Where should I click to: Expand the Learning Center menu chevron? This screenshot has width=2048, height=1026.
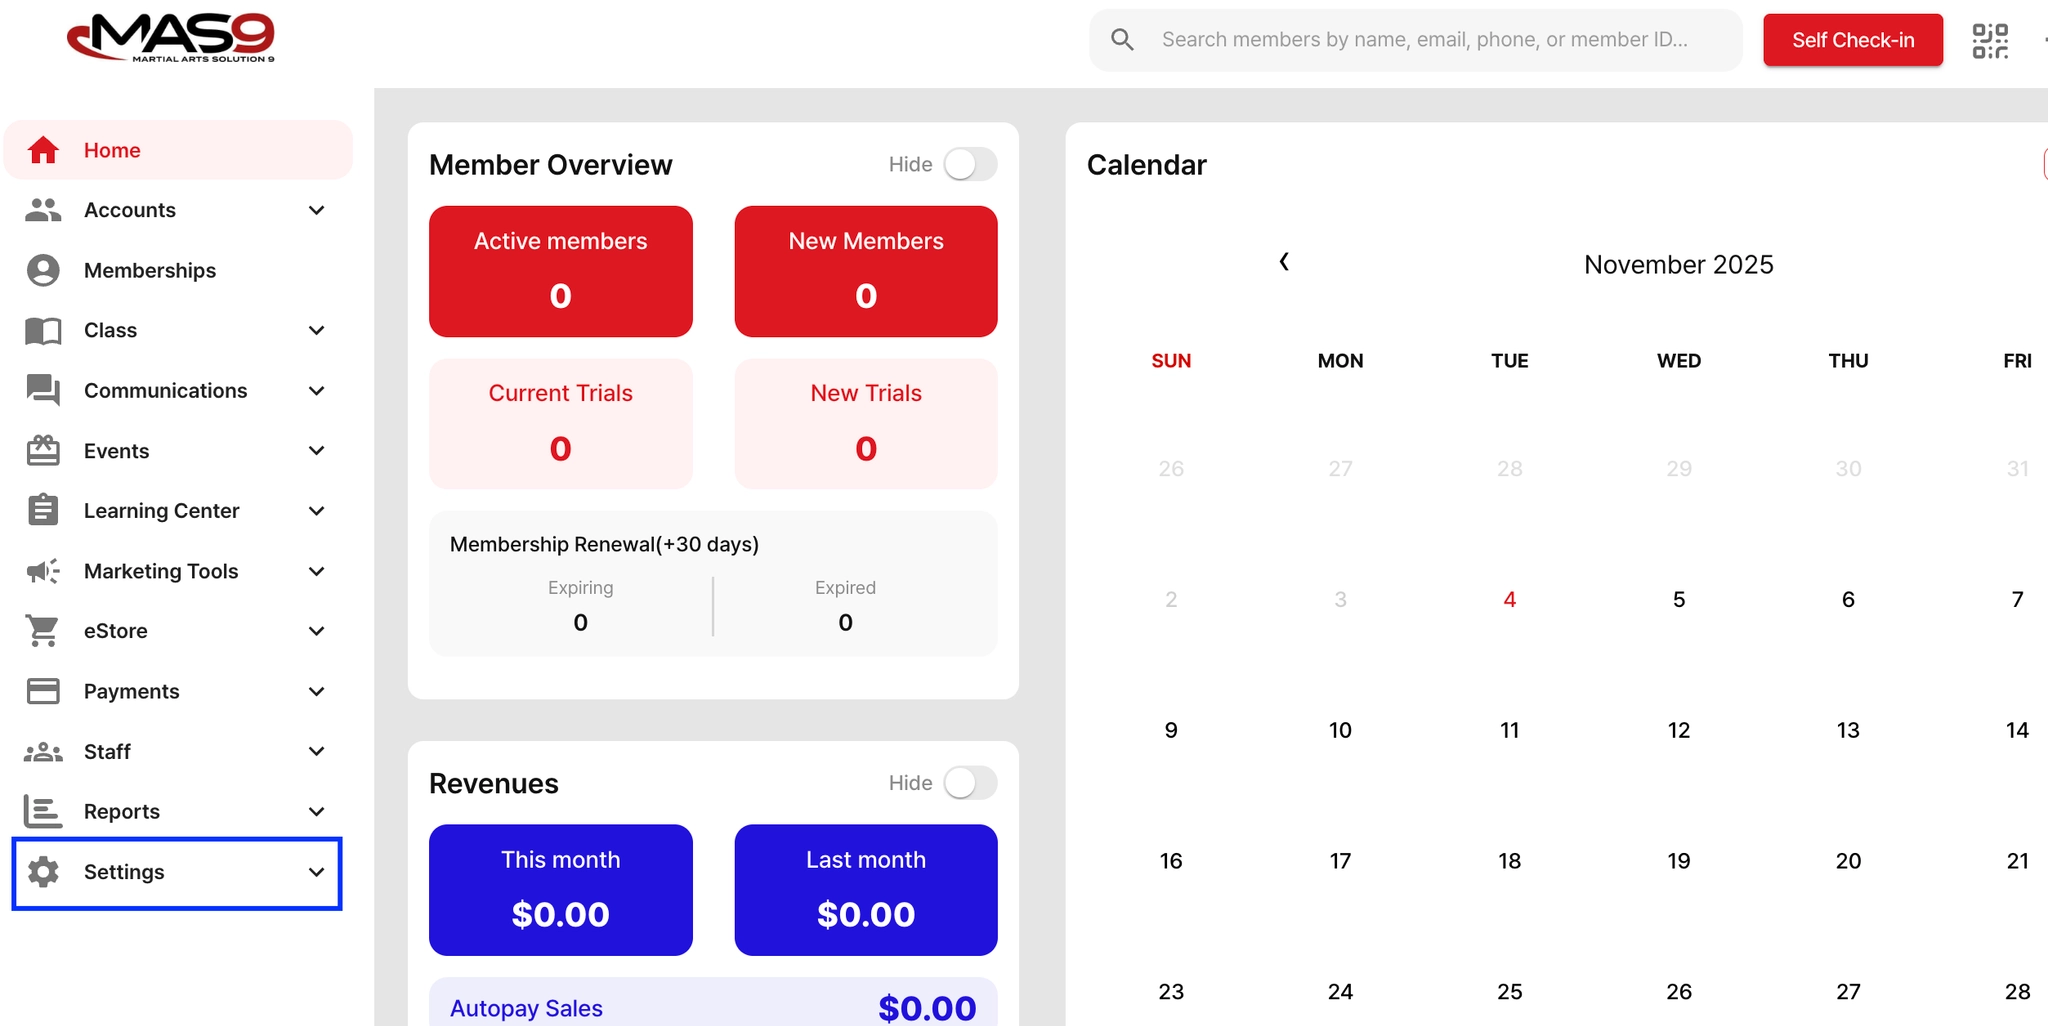pos(317,511)
